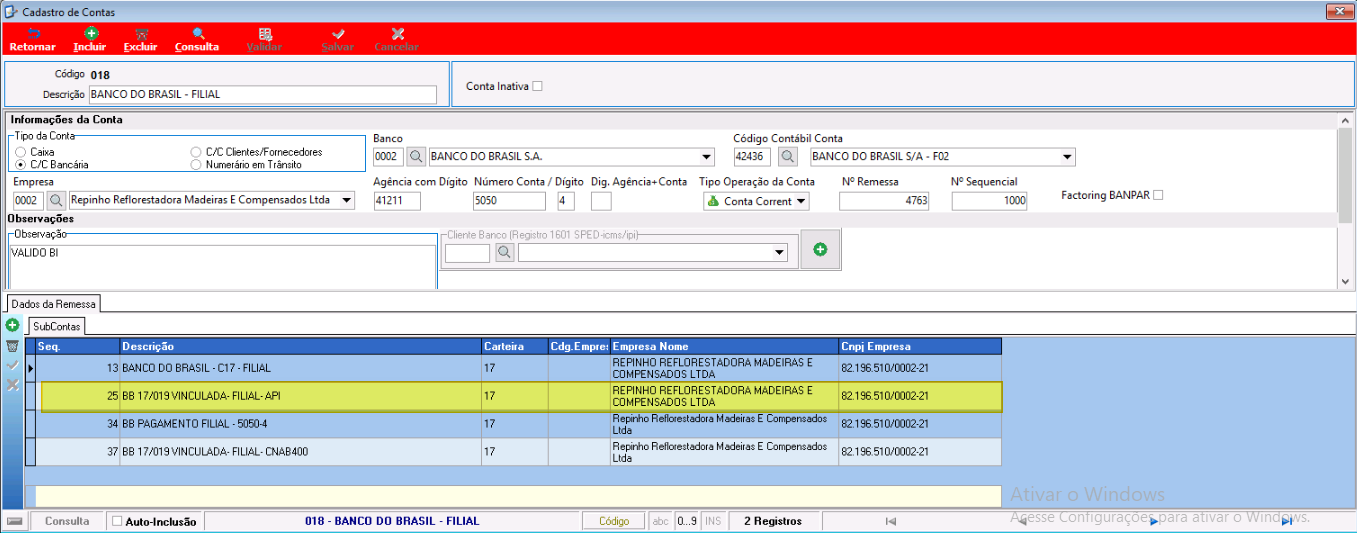1357x533 pixels.
Task: Open Cliente Banco lookup magnifier icon
Action: tap(504, 253)
